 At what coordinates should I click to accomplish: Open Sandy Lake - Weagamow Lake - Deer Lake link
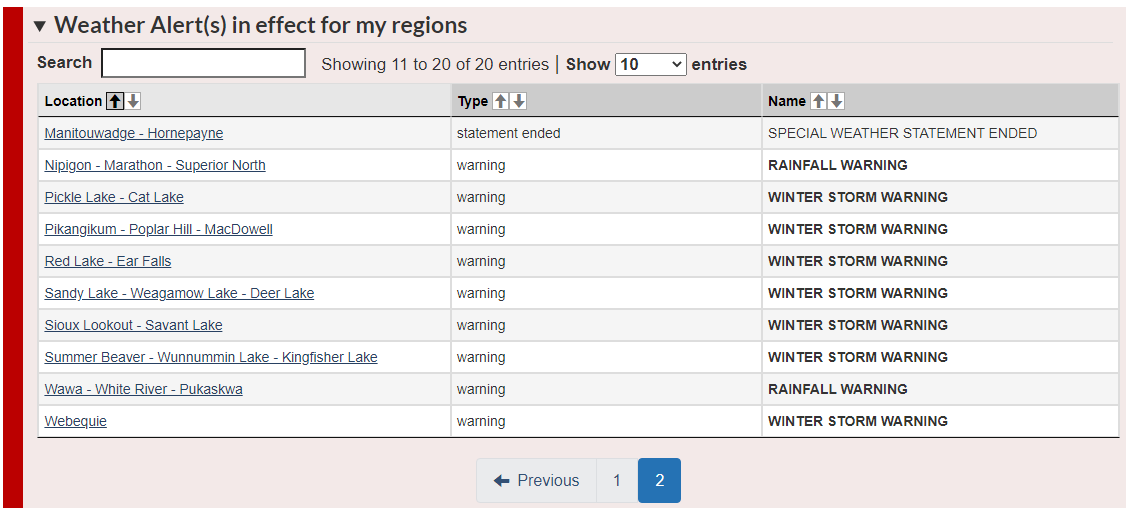point(180,293)
